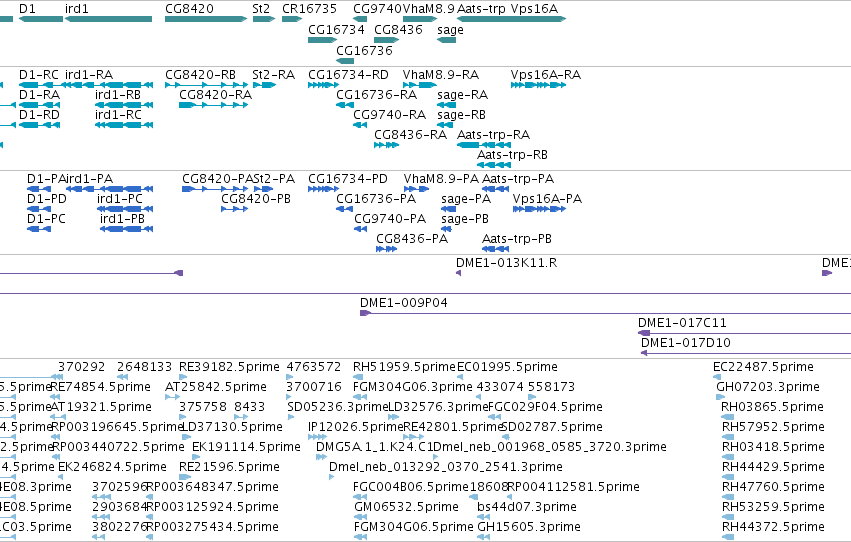This screenshot has width=851, height=542.
Task: Click the CG16736-RA transcript
Action: [345, 105]
